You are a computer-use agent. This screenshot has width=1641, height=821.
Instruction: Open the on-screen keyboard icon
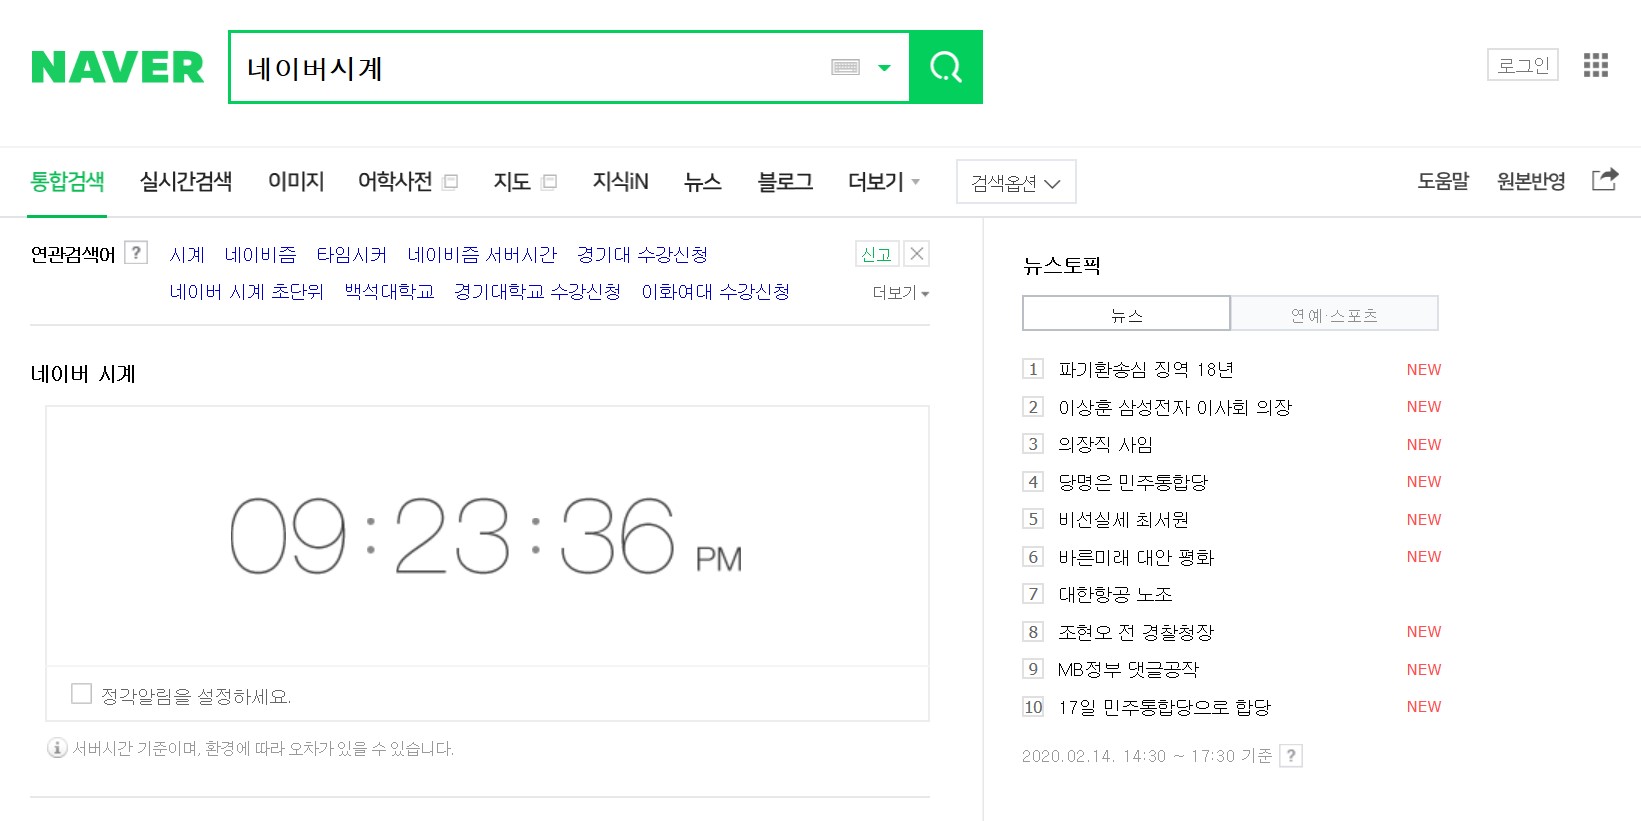pyautogui.click(x=846, y=67)
